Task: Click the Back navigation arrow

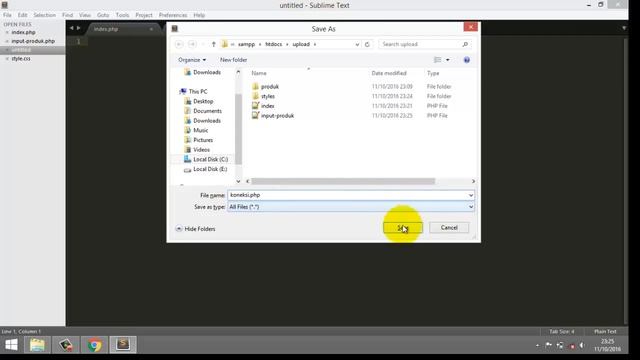Action: click(x=179, y=44)
